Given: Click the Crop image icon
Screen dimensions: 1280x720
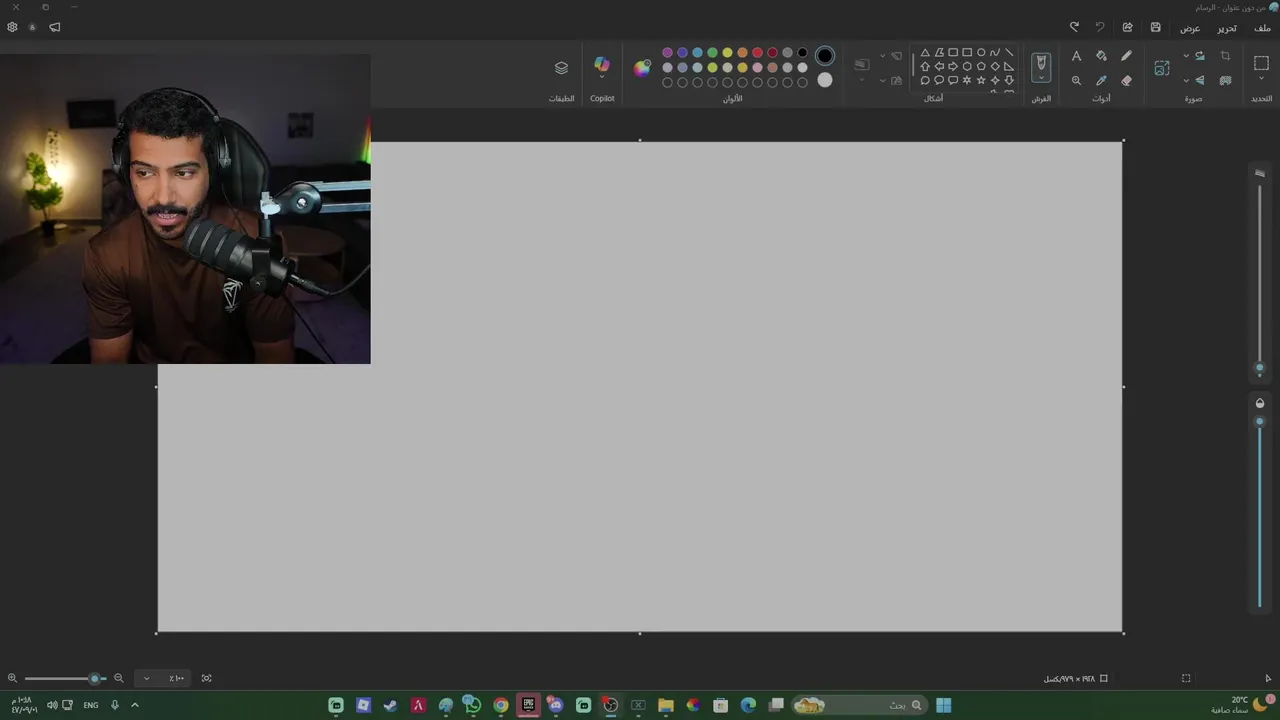Looking at the screenshot, I should 1225,56.
